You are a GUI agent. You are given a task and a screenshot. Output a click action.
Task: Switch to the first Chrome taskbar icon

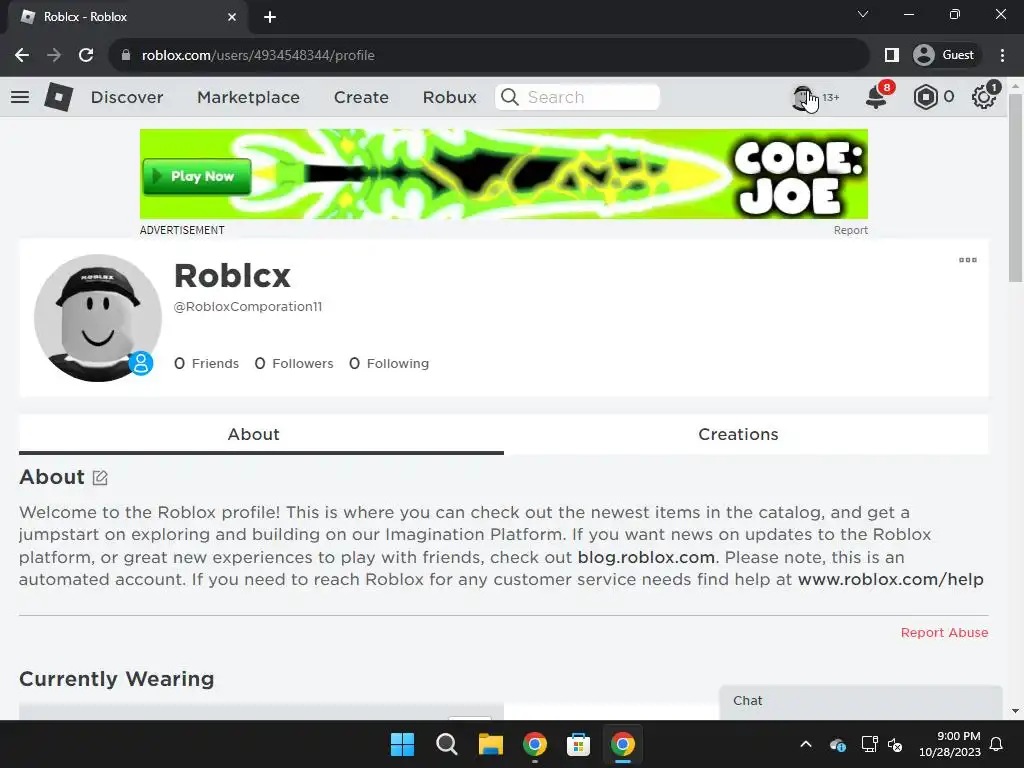(x=535, y=744)
